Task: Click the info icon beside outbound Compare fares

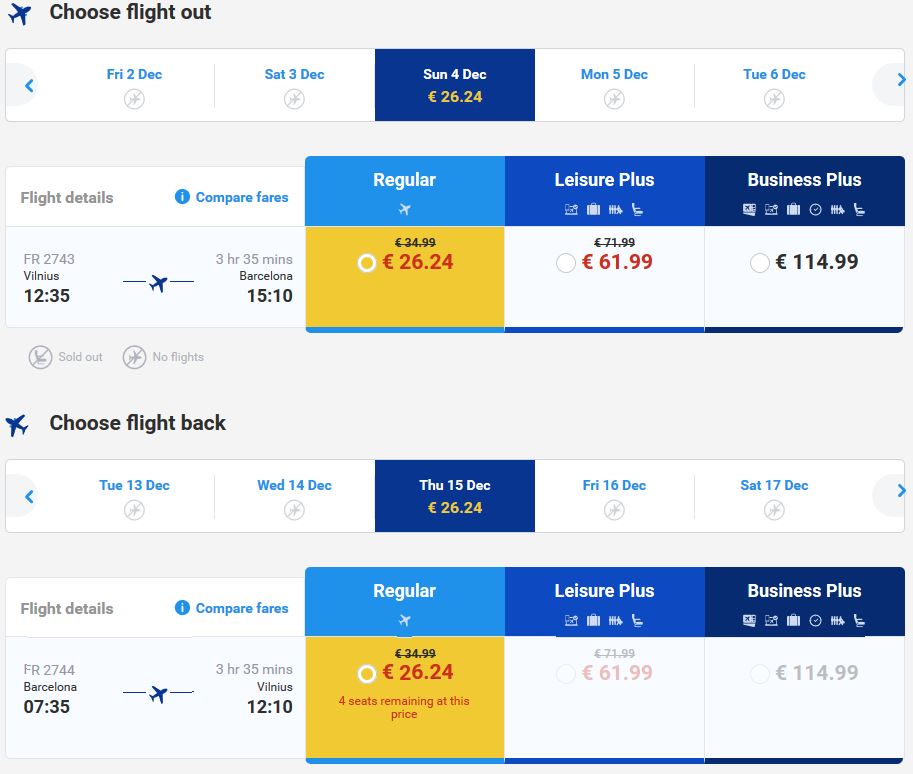Action: 182,197
